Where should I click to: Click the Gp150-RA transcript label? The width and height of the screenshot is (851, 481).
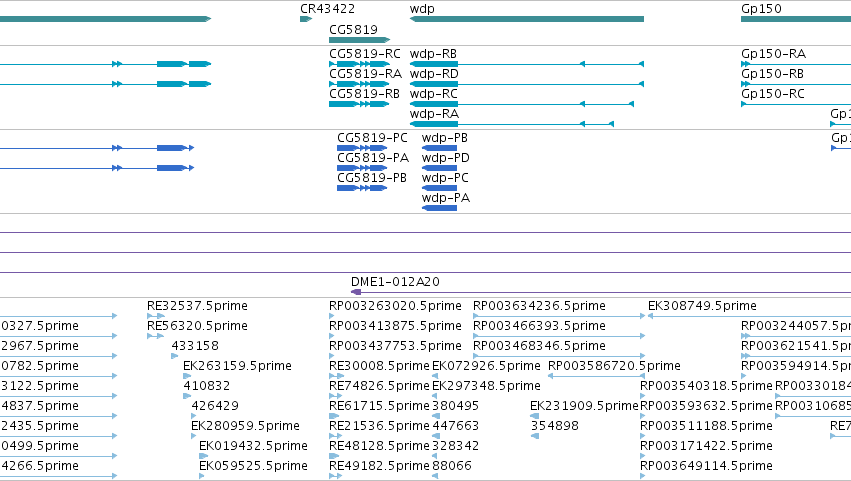(773, 54)
